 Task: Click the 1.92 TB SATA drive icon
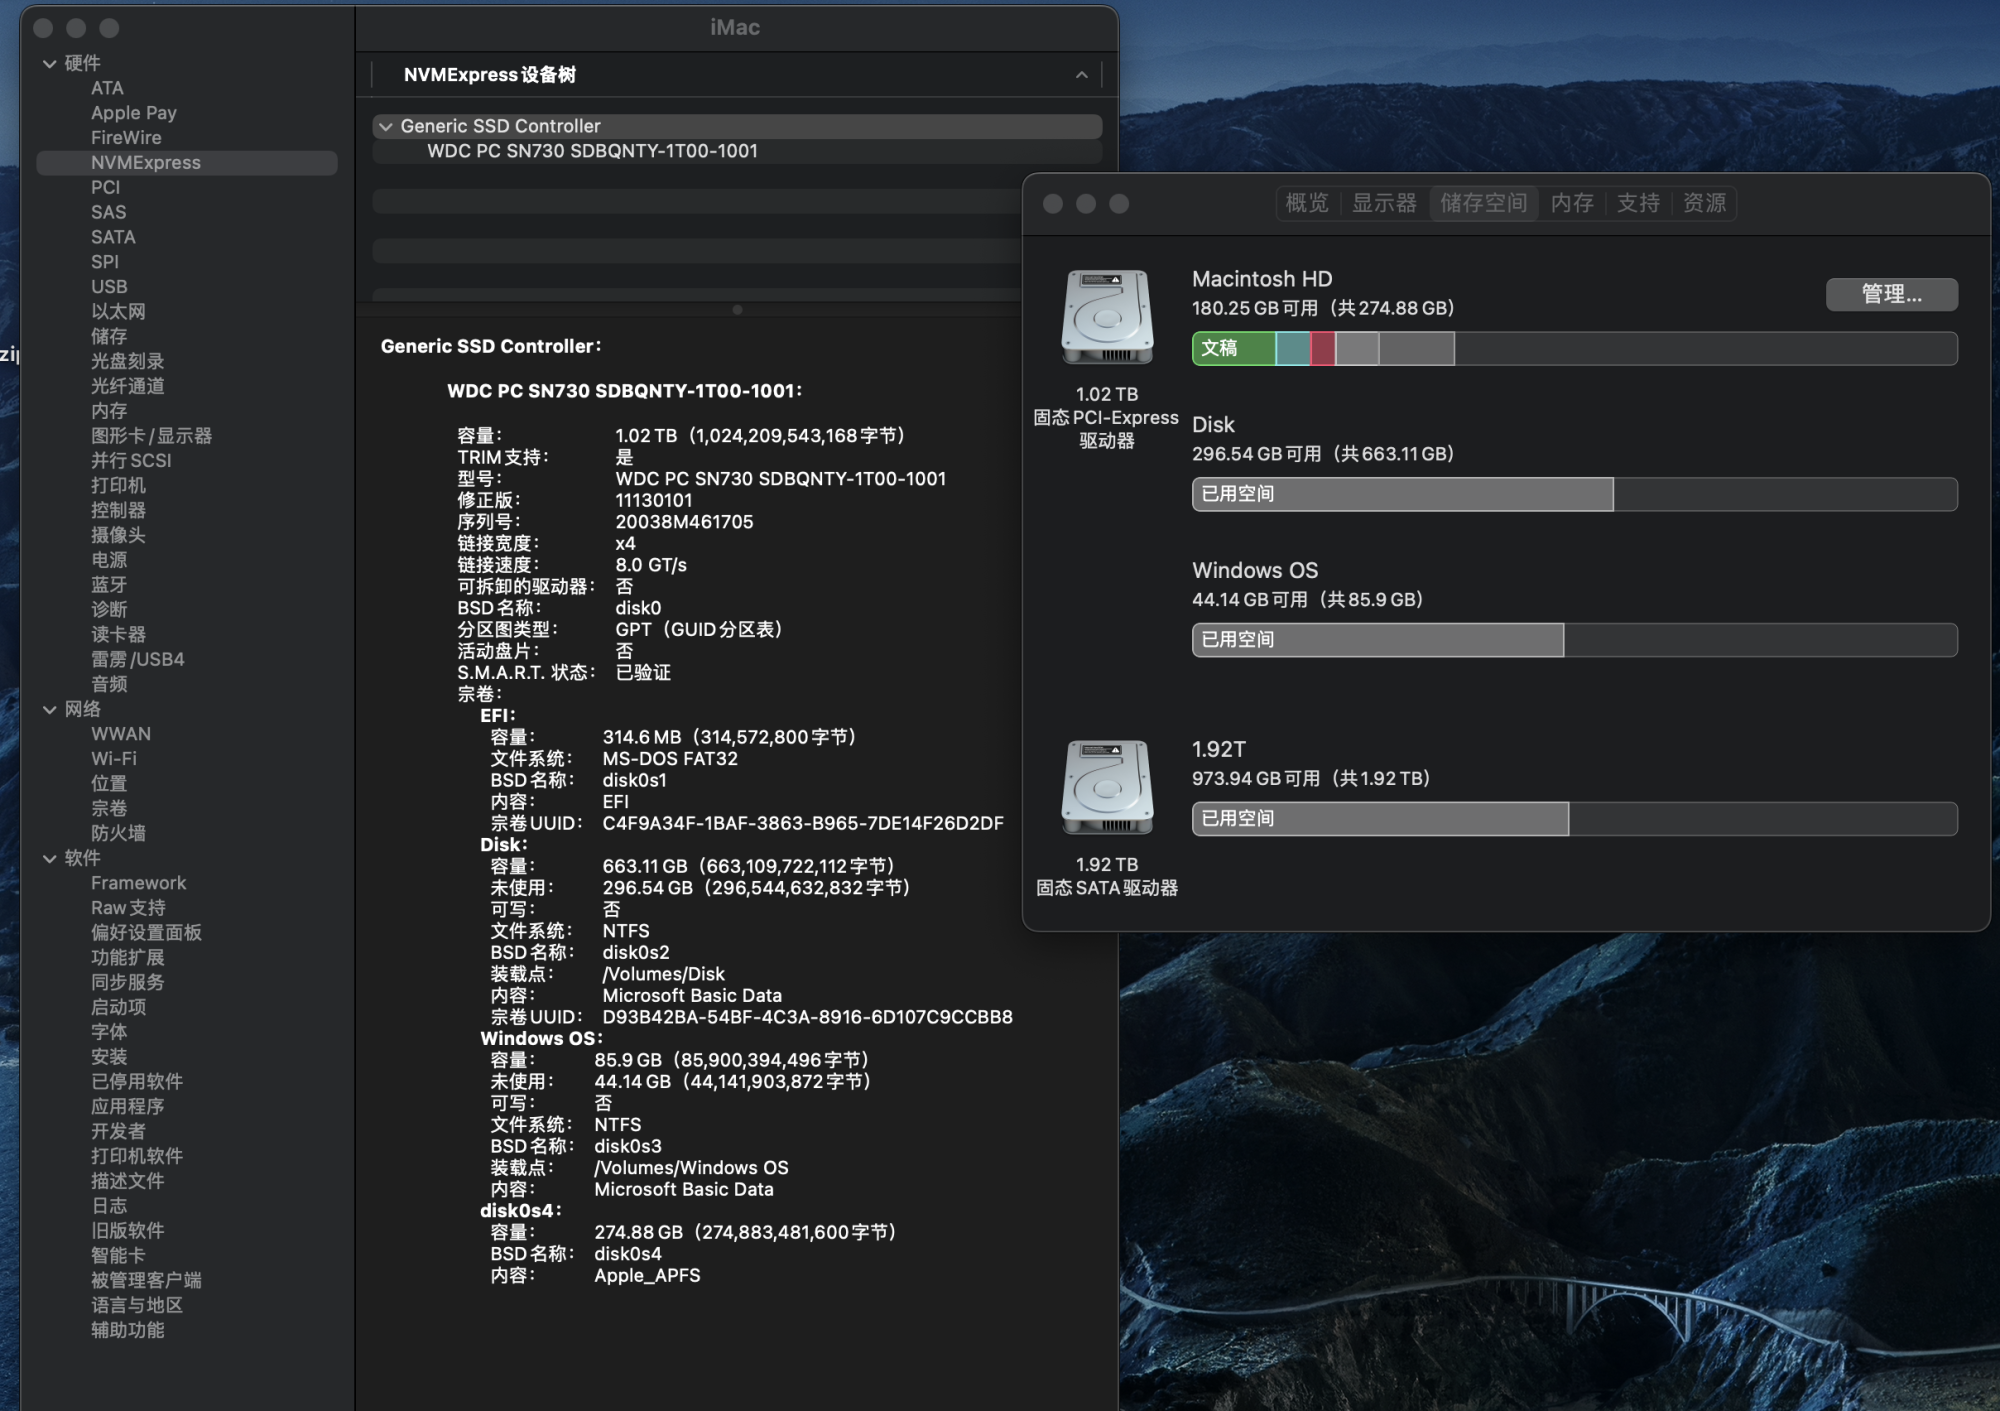click(x=1106, y=787)
